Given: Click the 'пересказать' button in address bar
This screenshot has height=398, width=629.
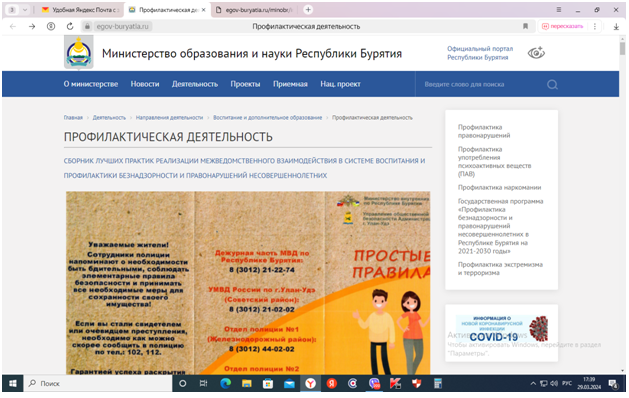Looking at the screenshot, I should click(x=562, y=26).
